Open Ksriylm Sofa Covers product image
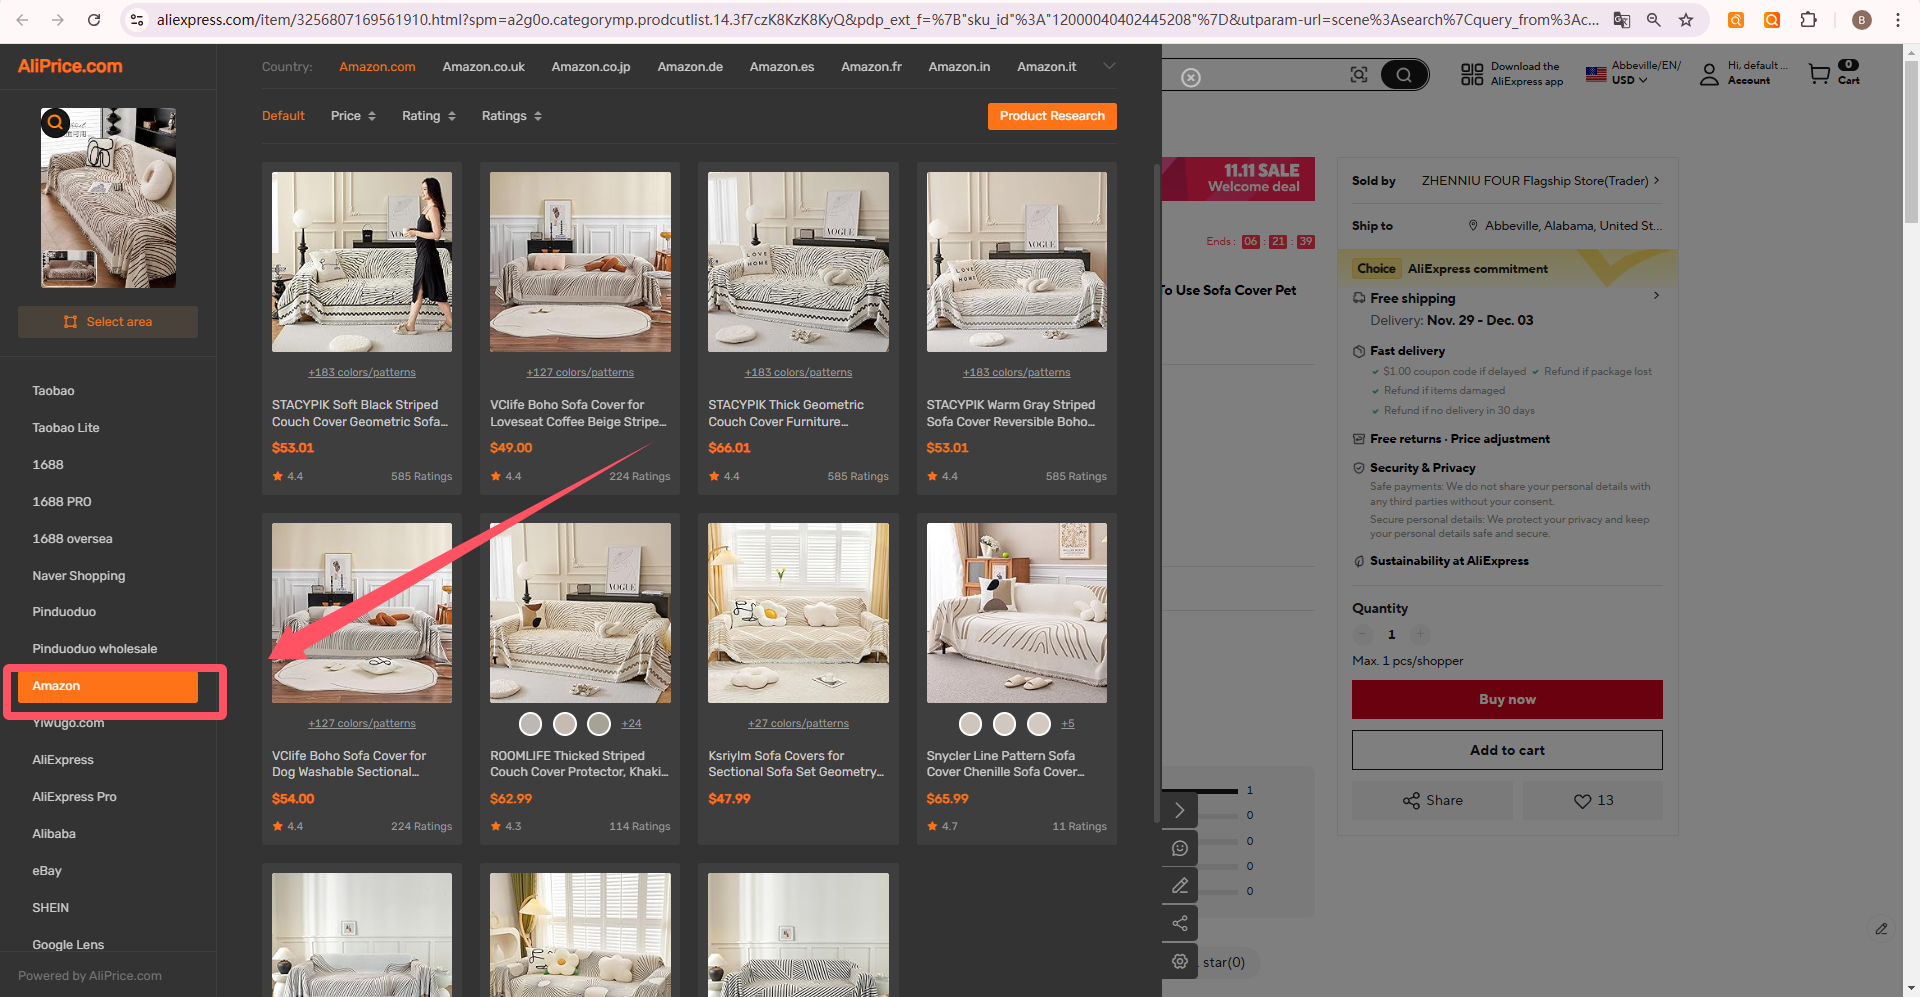 point(798,613)
